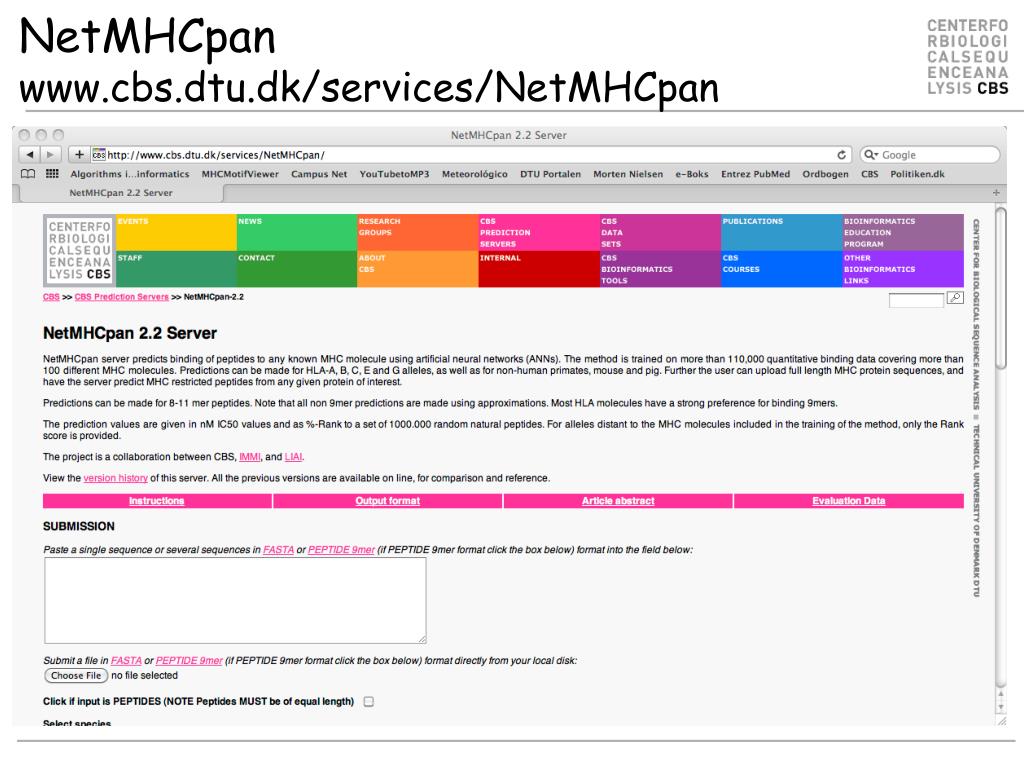Open the DTU Portalen bookmark
The height and width of the screenshot is (768, 1024).
pyautogui.click(x=551, y=174)
